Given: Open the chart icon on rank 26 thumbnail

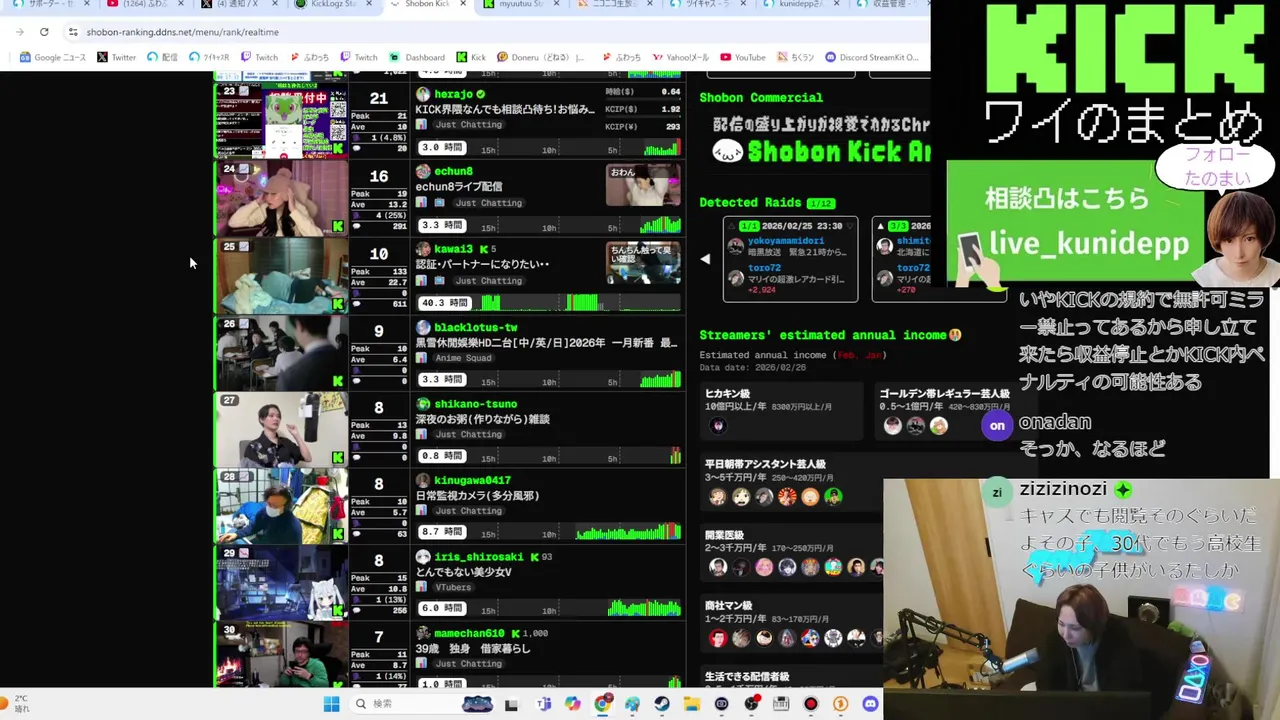Looking at the screenshot, I should coord(243,324).
